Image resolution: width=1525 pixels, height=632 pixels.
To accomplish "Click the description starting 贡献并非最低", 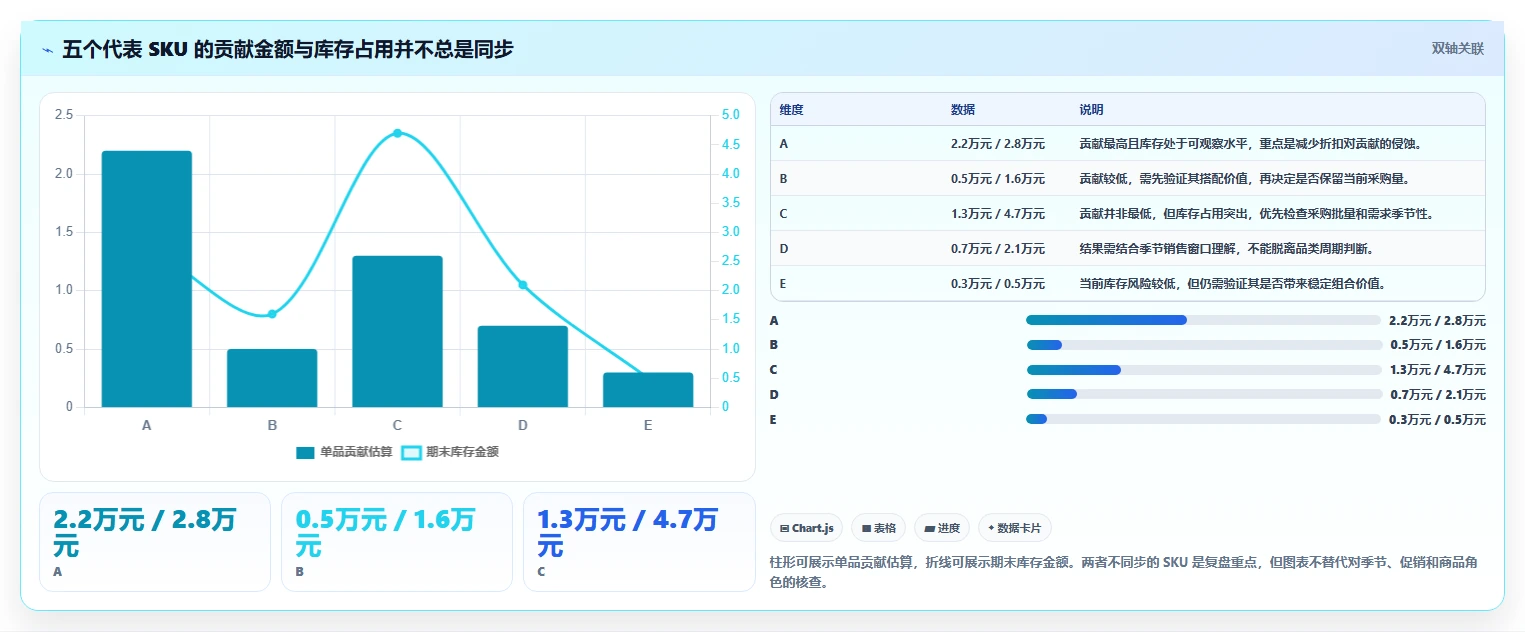I will (x=1257, y=214).
